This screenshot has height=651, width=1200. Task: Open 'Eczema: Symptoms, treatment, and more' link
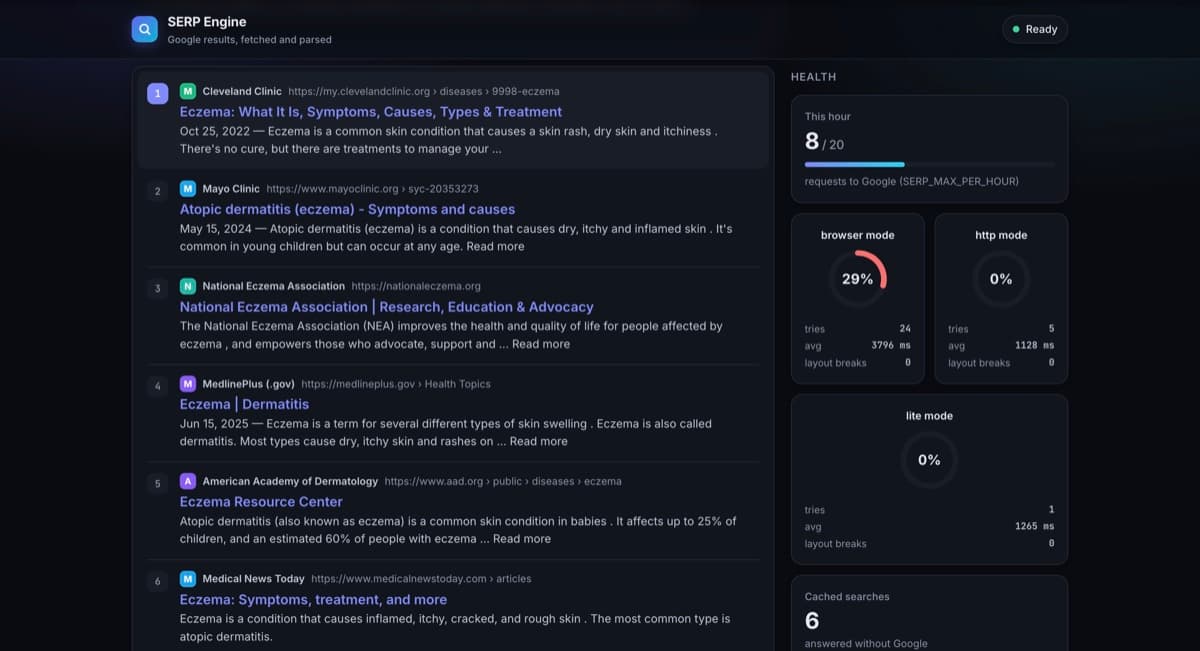313,600
